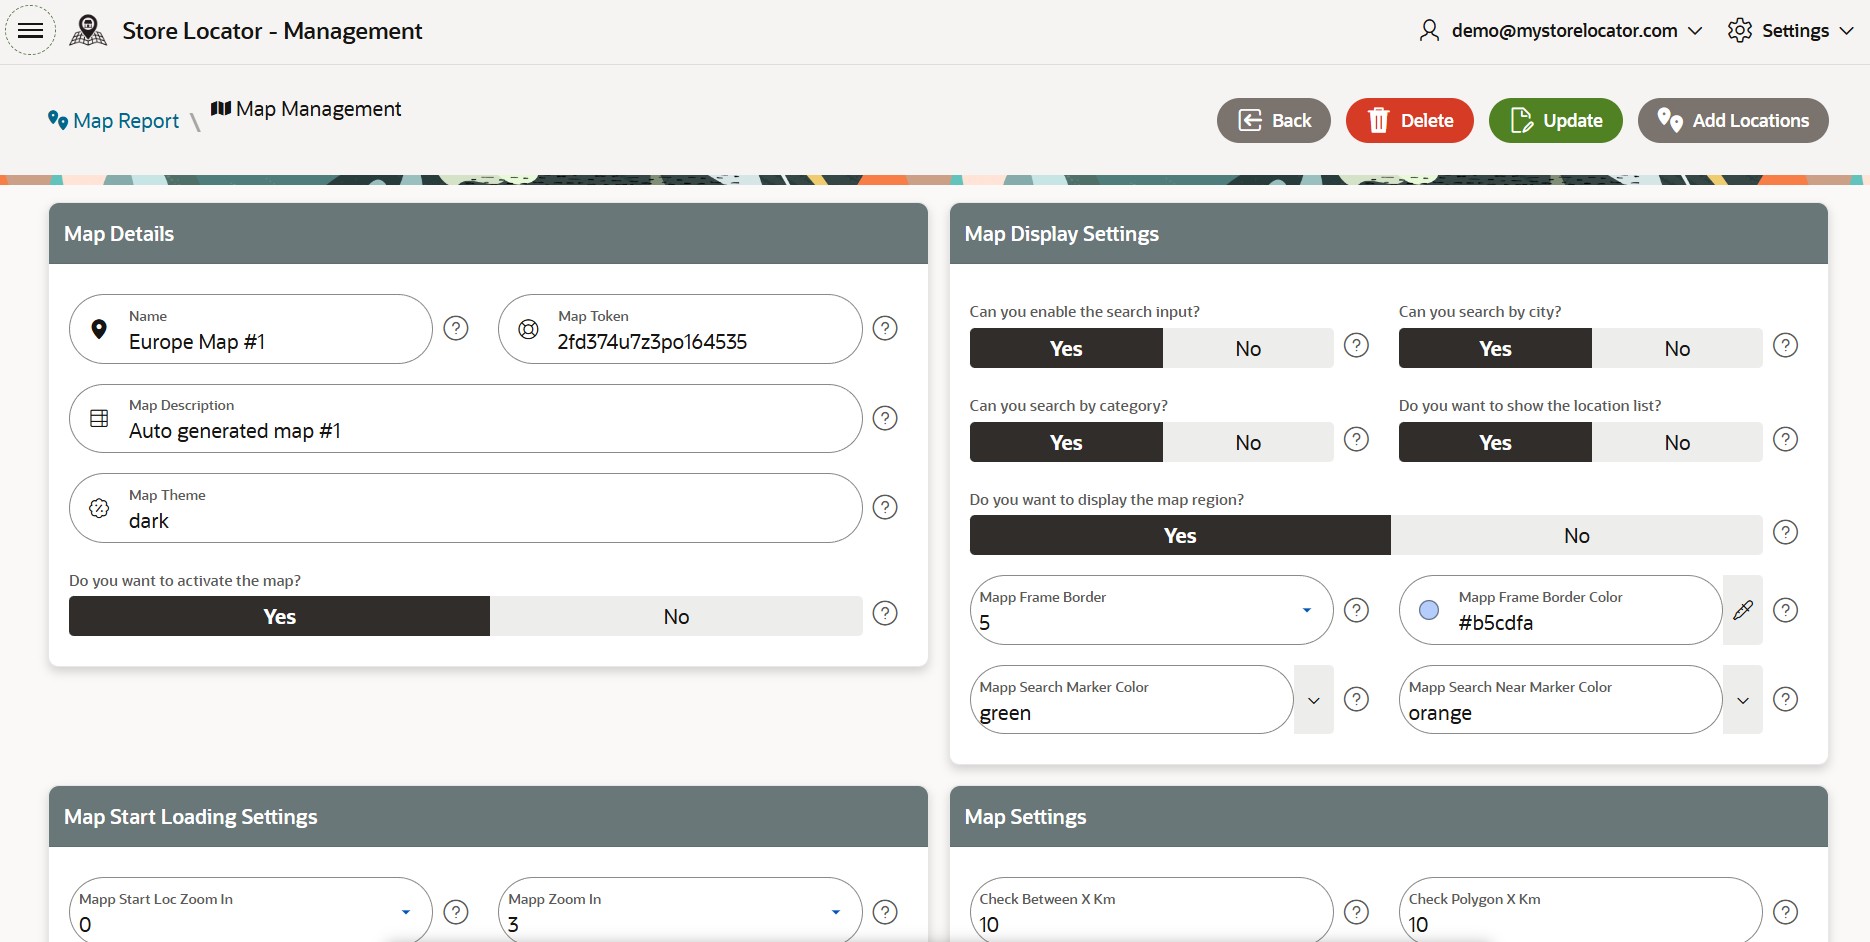
Task: Click the green Update button
Action: click(1555, 121)
